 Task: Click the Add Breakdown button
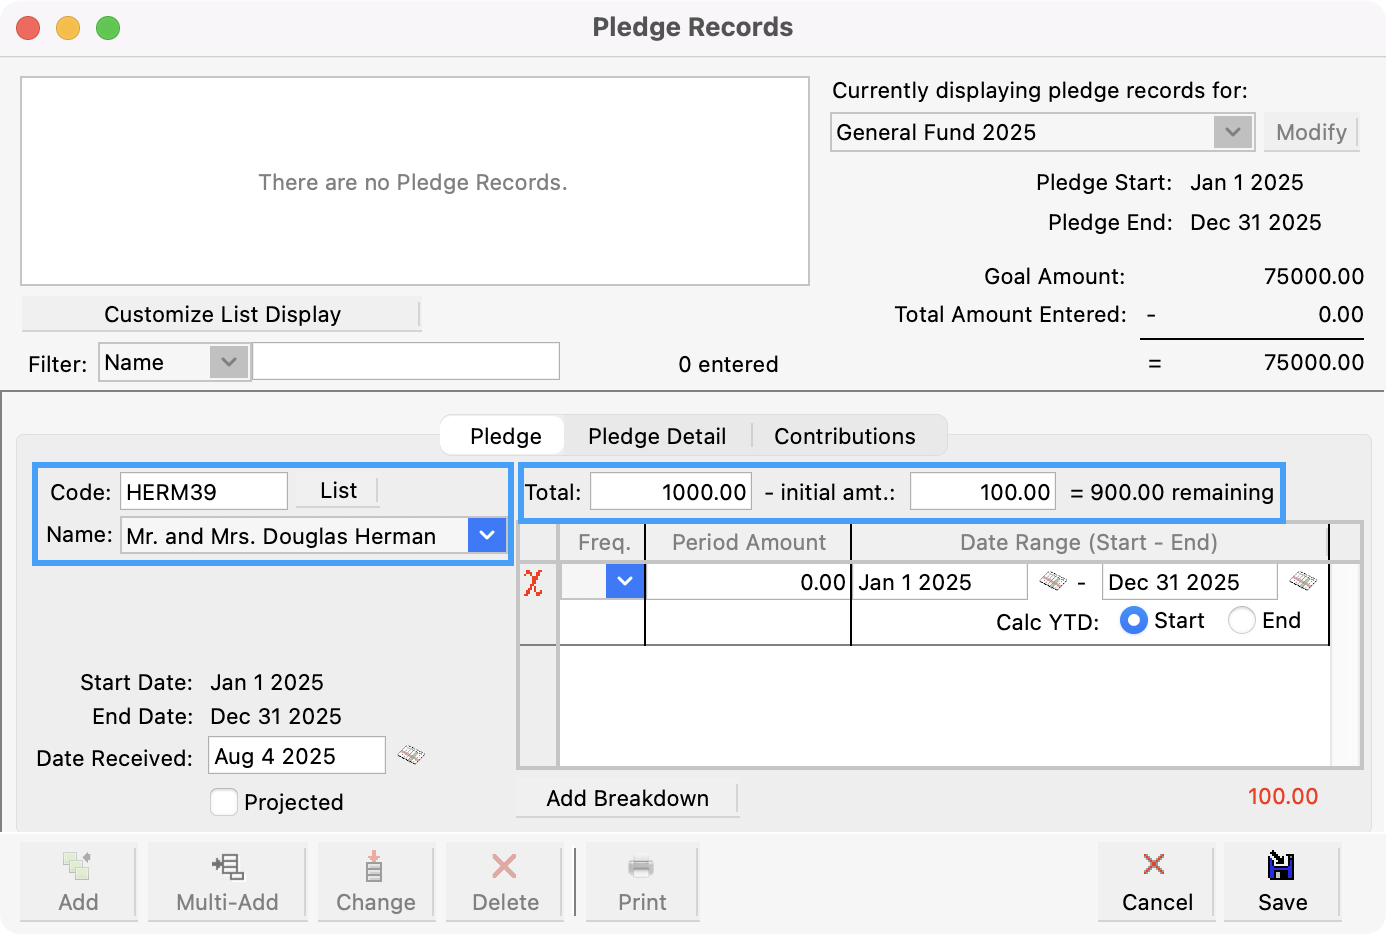click(x=627, y=798)
